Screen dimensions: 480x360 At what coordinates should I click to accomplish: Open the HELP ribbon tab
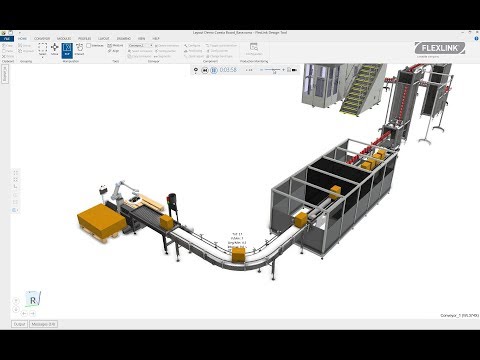(x=156, y=39)
